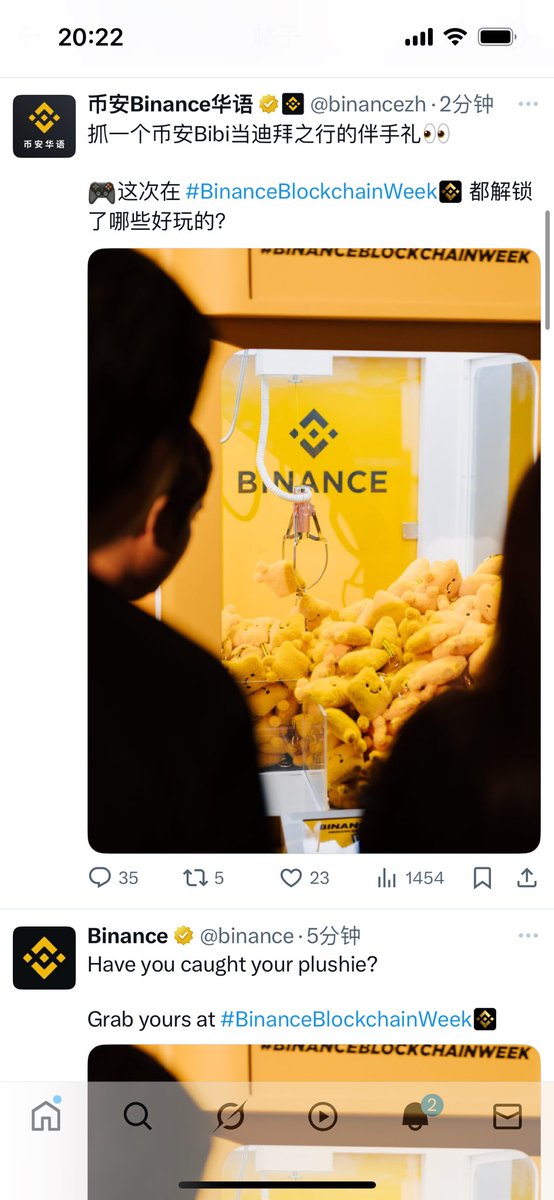Open the Messages envelope icon
Image resolution: width=554 pixels, height=1200 pixels.
pyautogui.click(x=507, y=1116)
